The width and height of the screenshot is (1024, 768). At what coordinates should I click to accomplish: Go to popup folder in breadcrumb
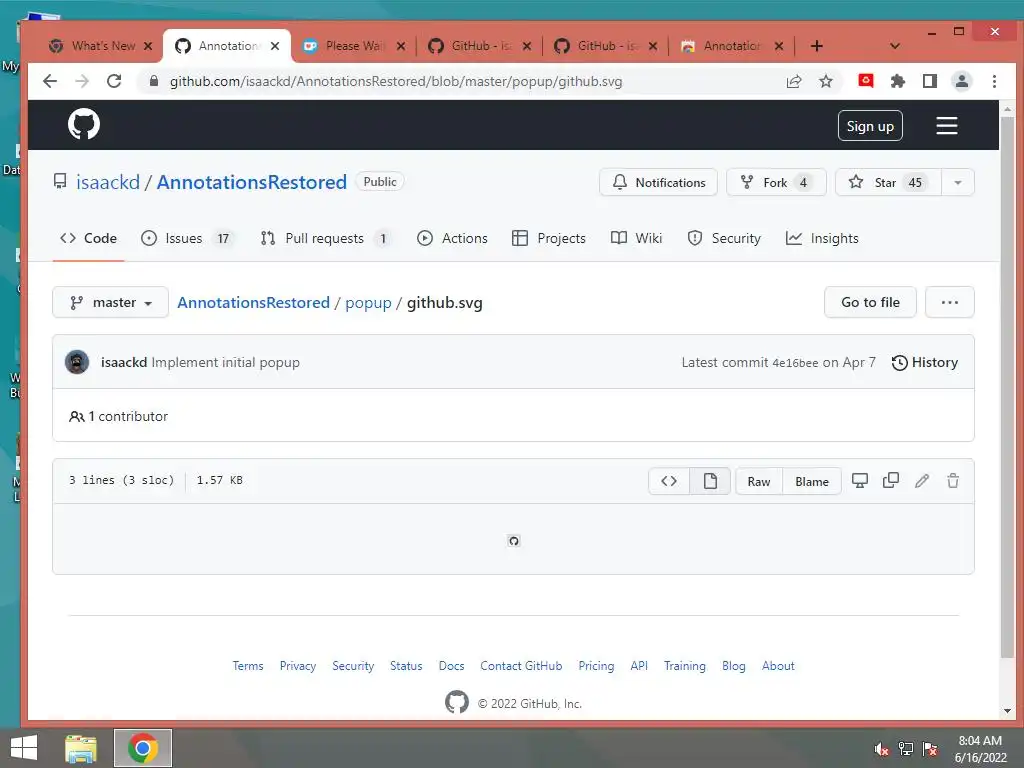(368, 303)
